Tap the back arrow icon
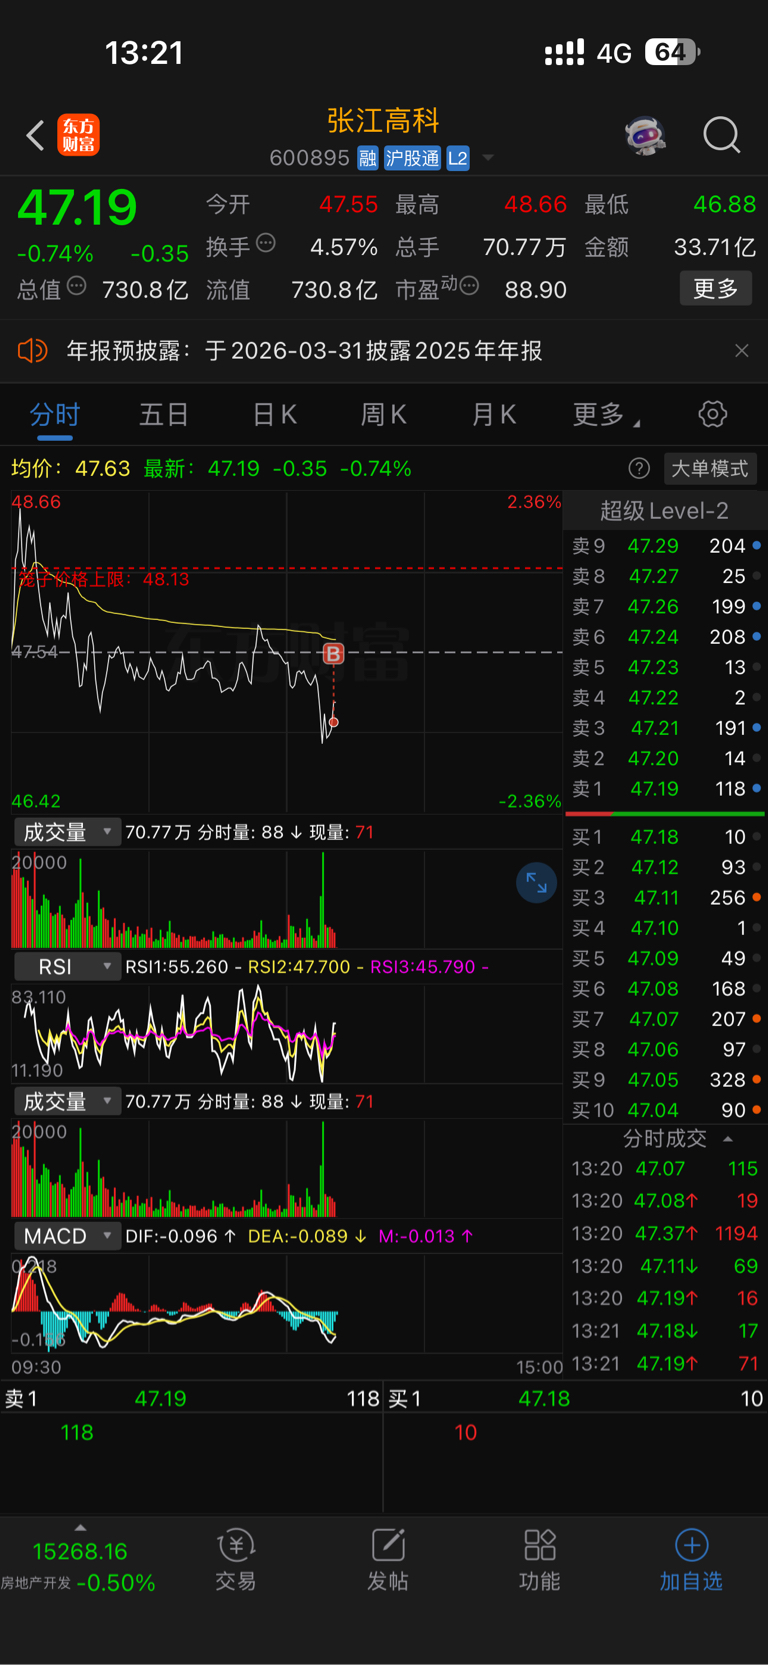768x1665 pixels. coord(35,135)
